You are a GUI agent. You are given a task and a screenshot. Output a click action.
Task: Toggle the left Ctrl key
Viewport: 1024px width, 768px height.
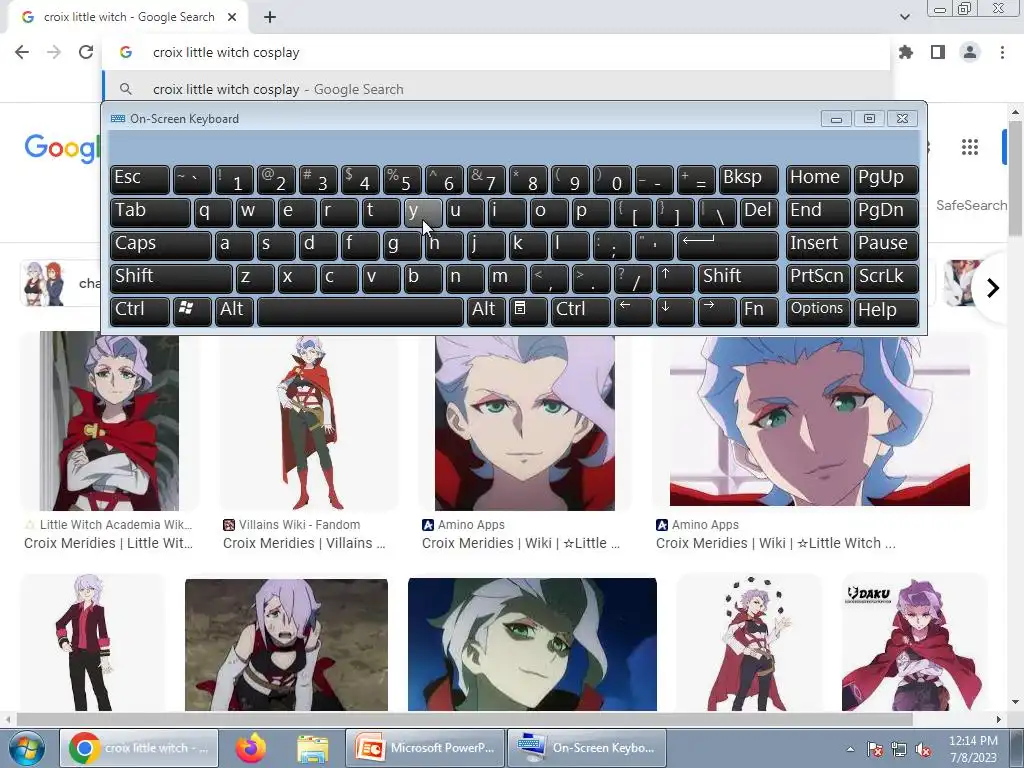tap(140, 311)
